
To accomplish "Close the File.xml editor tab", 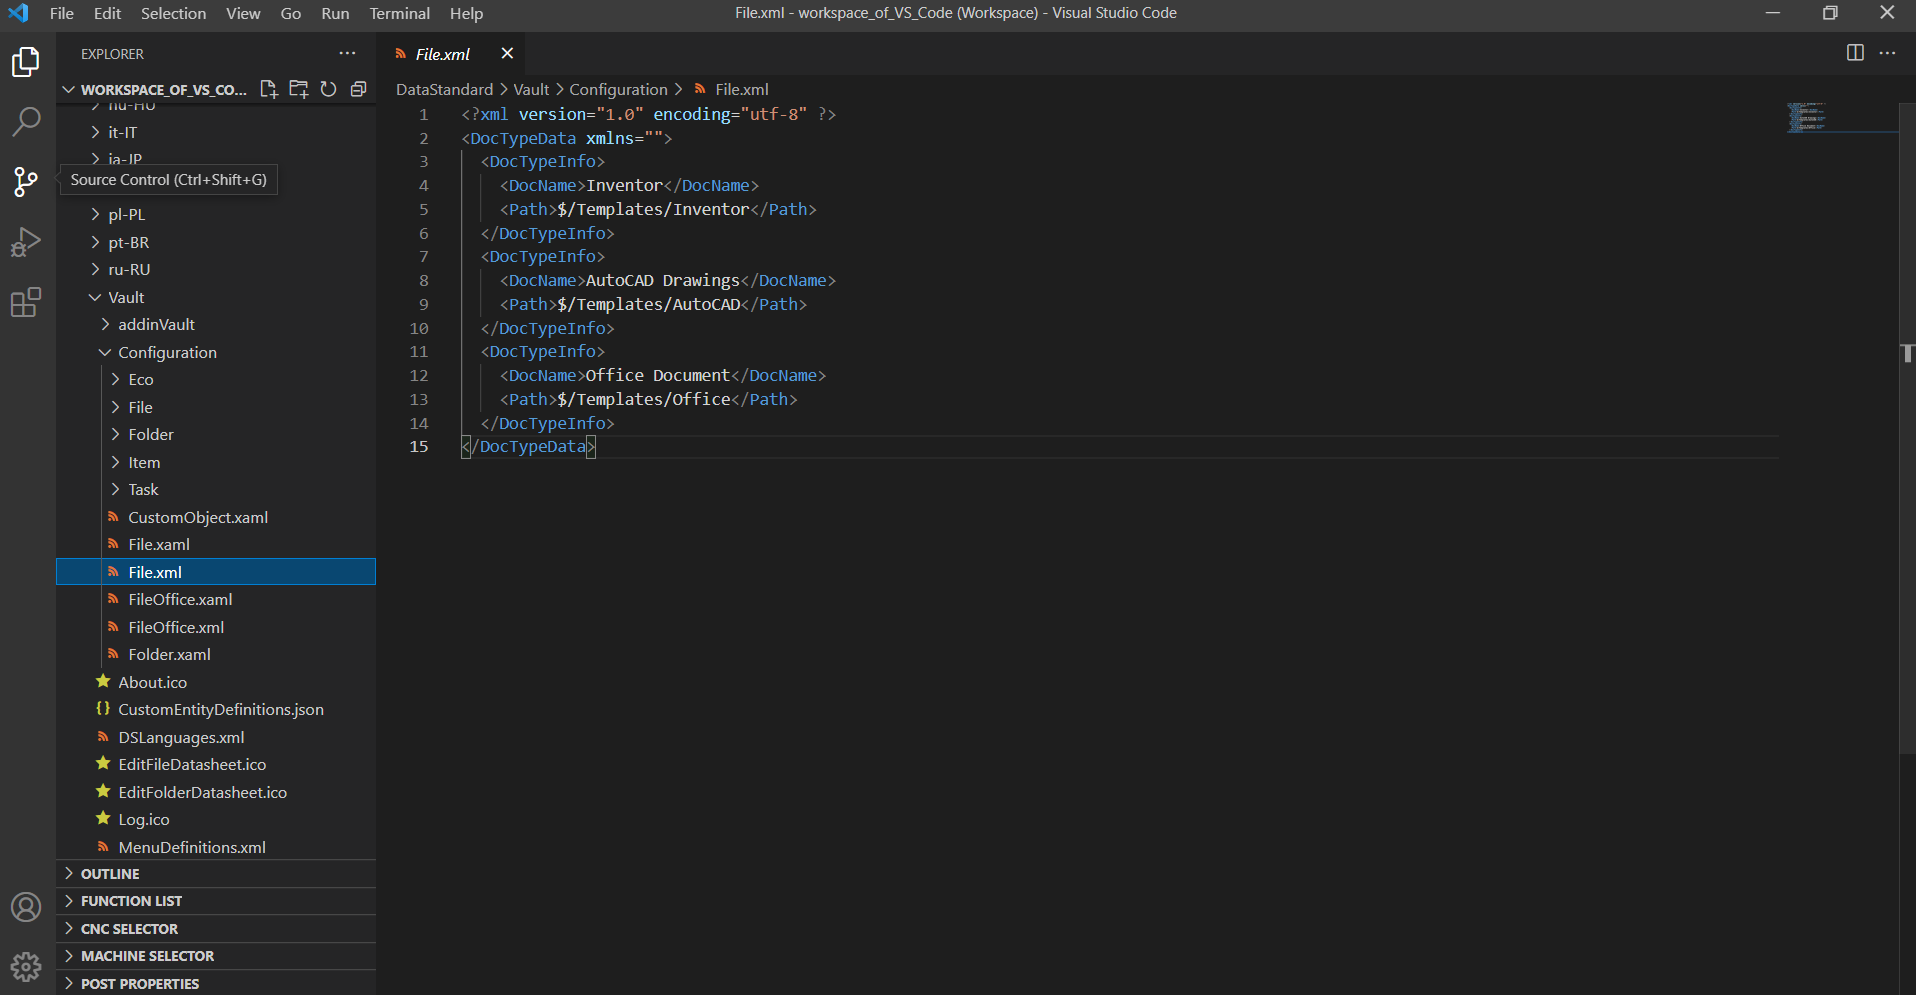I will click(x=507, y=54).
